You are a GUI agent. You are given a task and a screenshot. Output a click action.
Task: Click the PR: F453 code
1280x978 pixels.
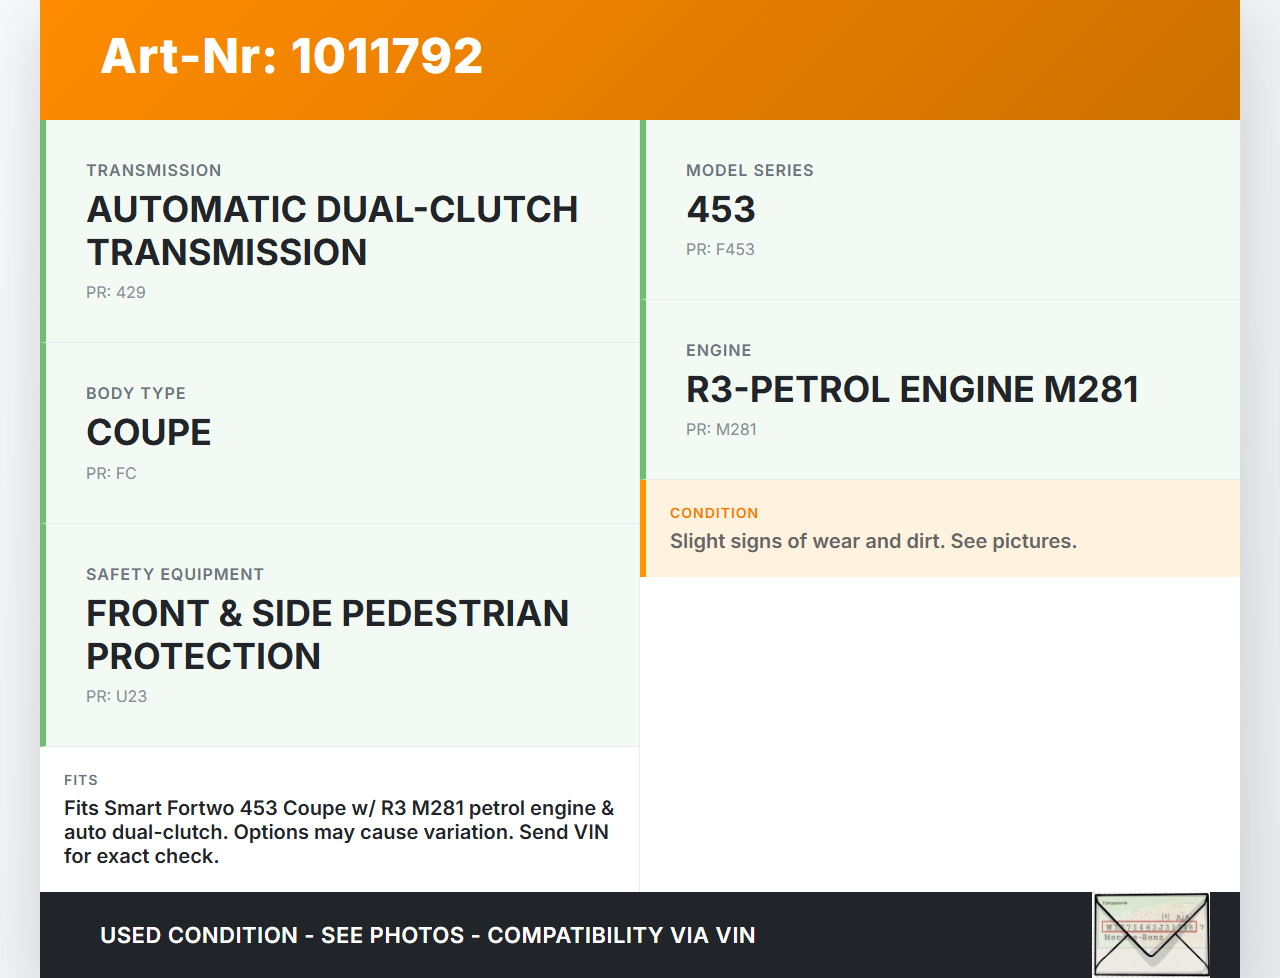(720, 250)
